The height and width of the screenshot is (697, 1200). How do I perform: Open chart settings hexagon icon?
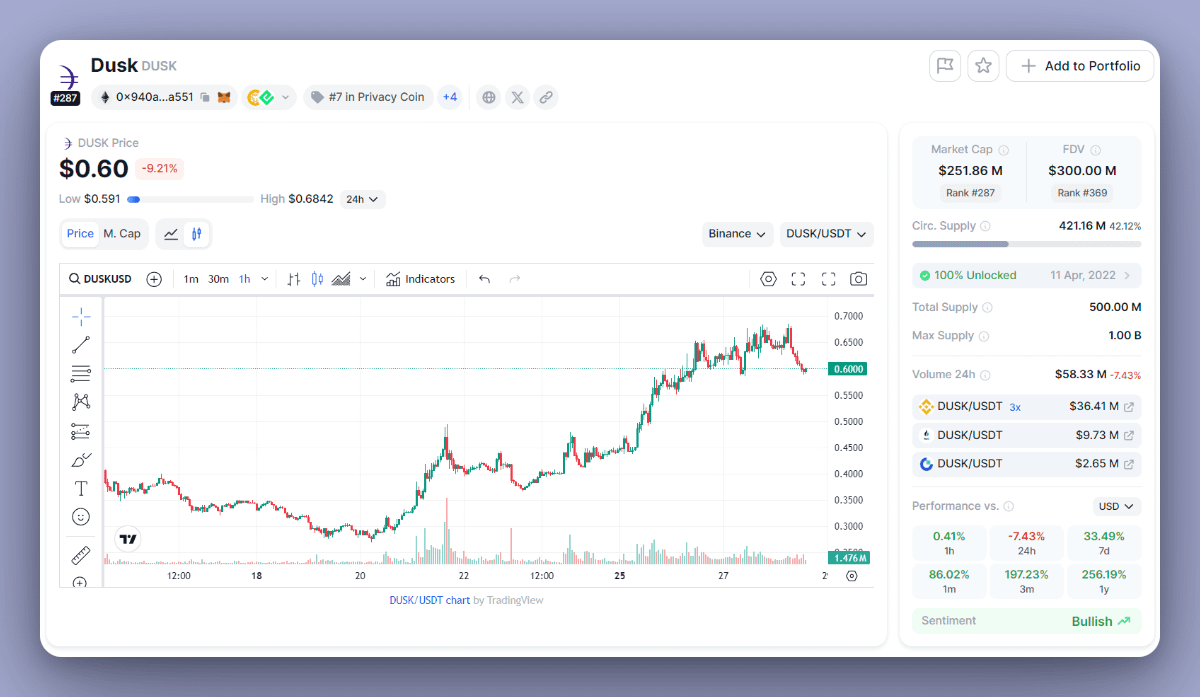click(x=768, y=279)
